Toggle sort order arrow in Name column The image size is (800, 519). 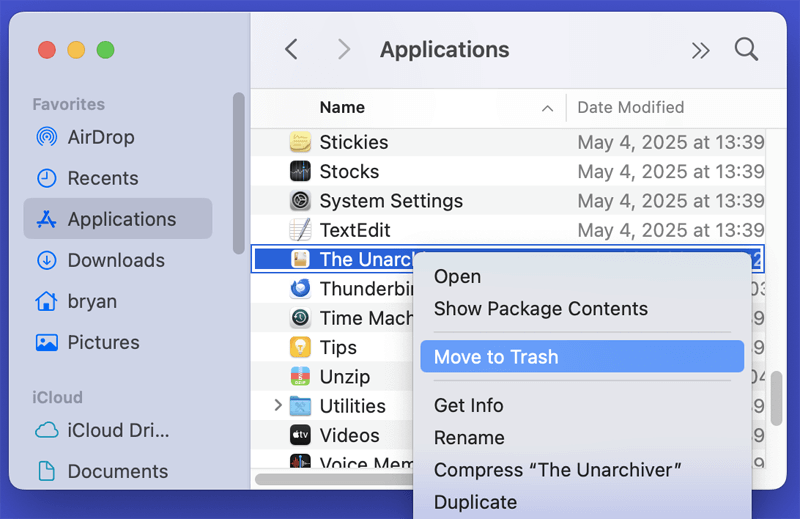(x=547, y=108)
